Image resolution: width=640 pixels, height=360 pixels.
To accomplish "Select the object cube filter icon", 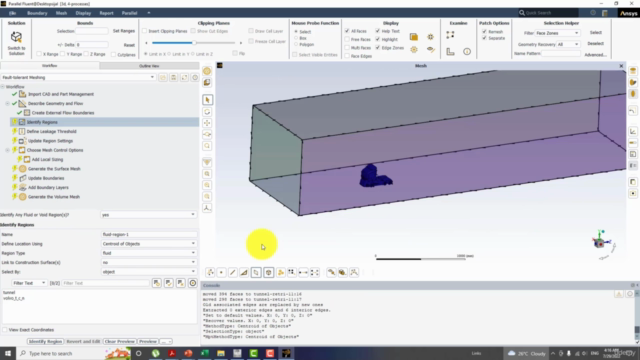I will click(269, 272).
